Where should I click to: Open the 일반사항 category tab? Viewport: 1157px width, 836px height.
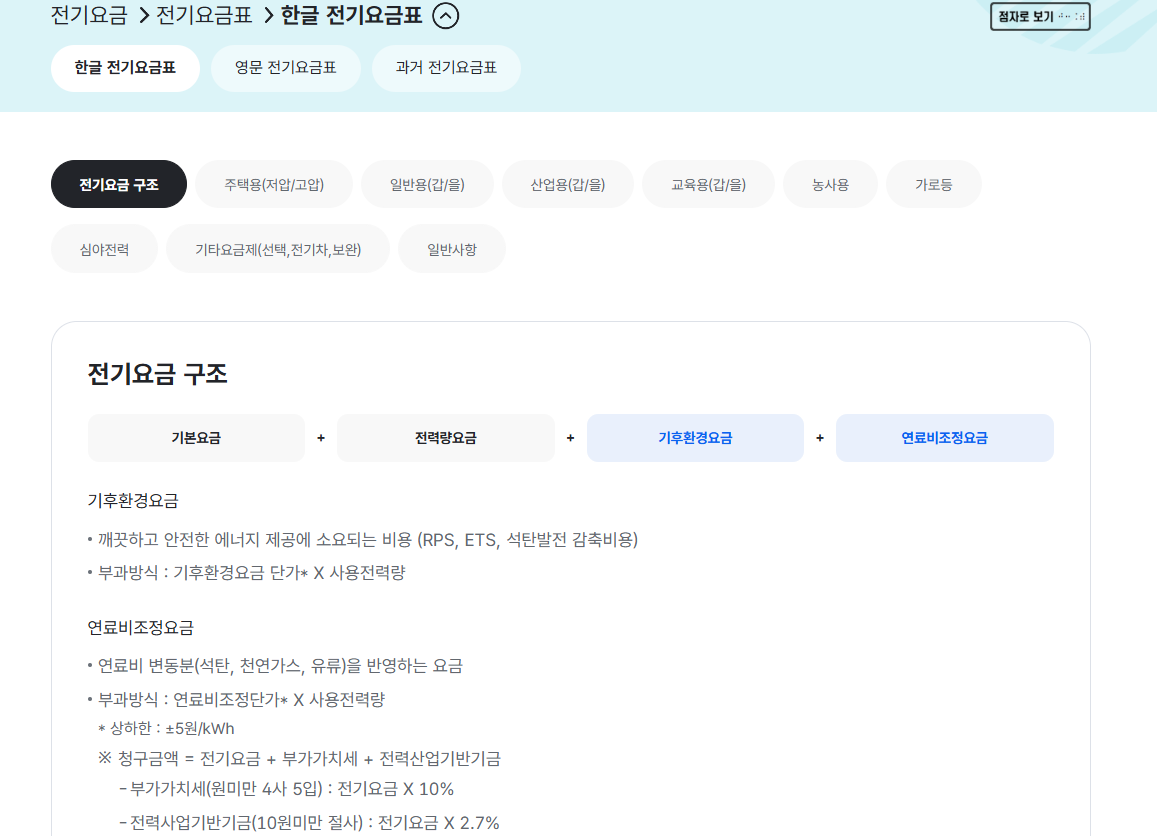pos(452,249)
